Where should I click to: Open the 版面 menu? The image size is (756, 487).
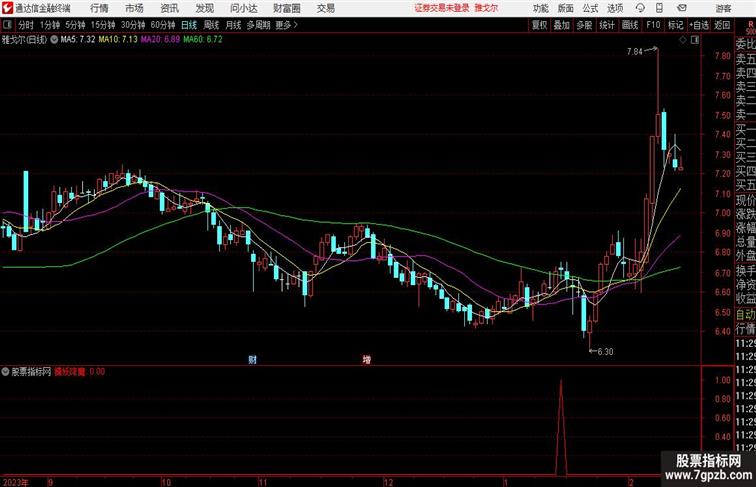[x=566, y=8]
